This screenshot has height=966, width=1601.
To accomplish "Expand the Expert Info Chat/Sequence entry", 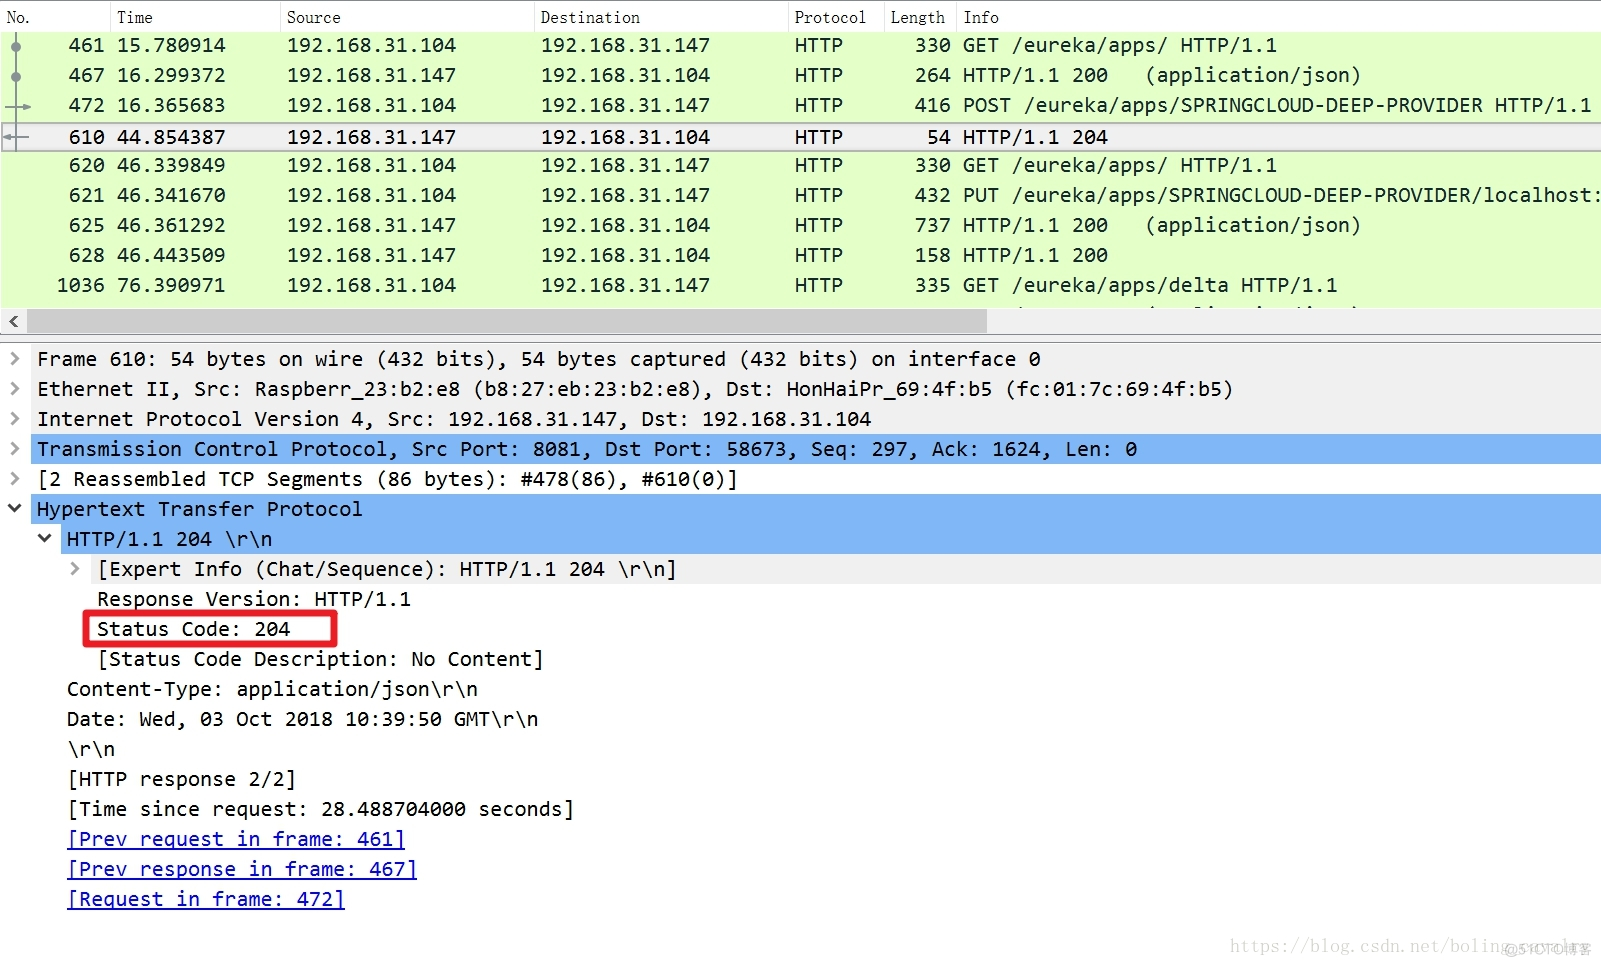I will 75,569.
